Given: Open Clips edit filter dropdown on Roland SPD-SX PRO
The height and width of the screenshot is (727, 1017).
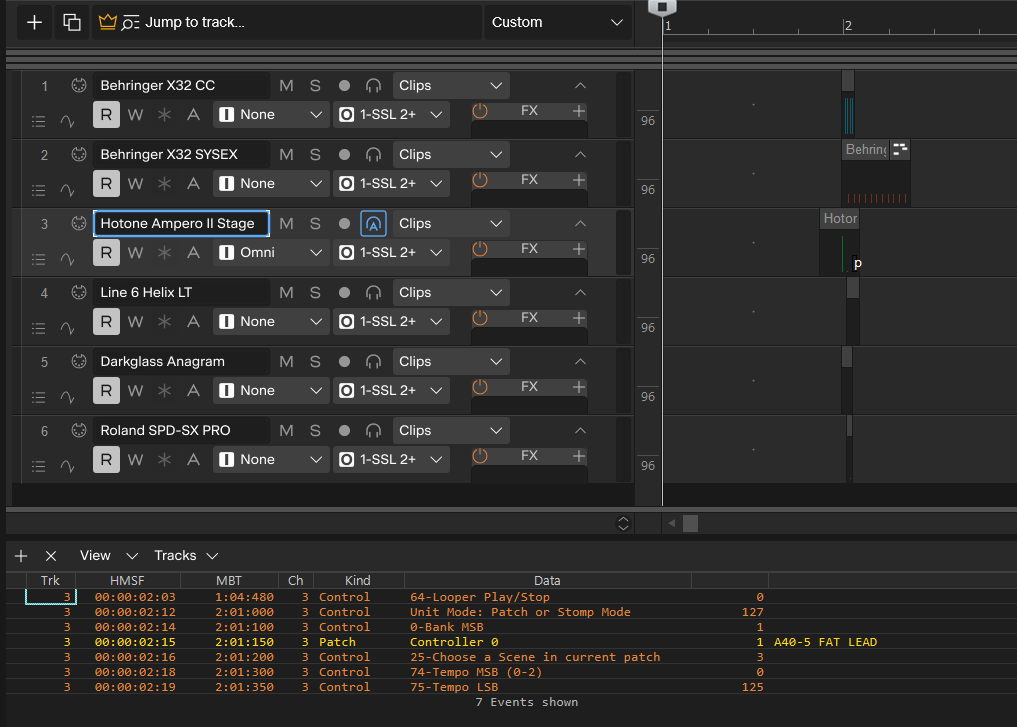Looking at the screenshot, I should point(451,431).
